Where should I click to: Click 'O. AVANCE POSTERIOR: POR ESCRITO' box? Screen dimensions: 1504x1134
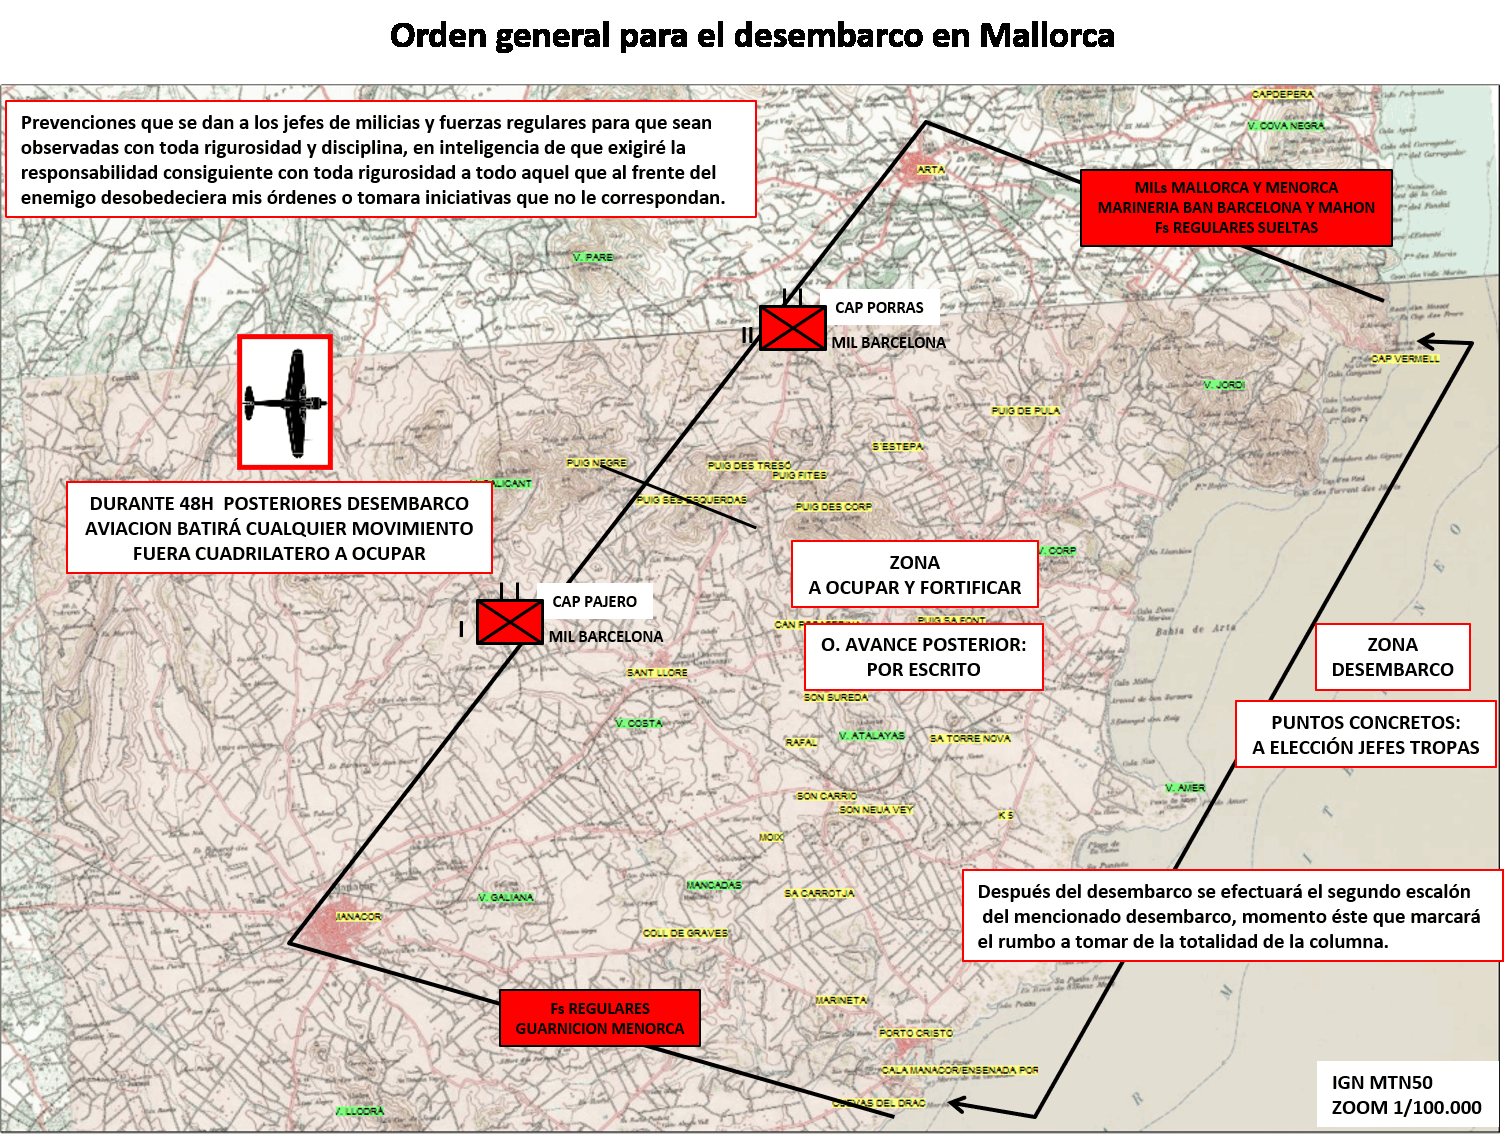pos(924,657)
